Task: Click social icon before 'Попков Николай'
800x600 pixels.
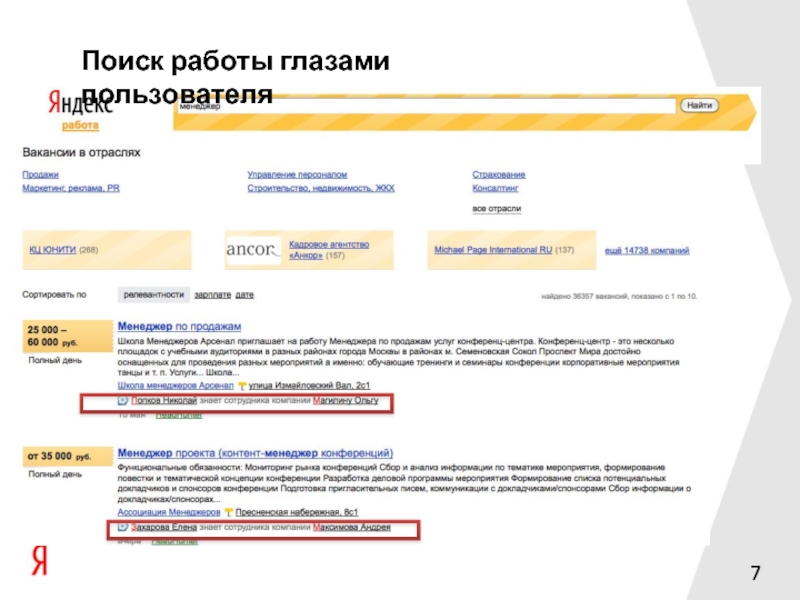Action: coord(122,401)
